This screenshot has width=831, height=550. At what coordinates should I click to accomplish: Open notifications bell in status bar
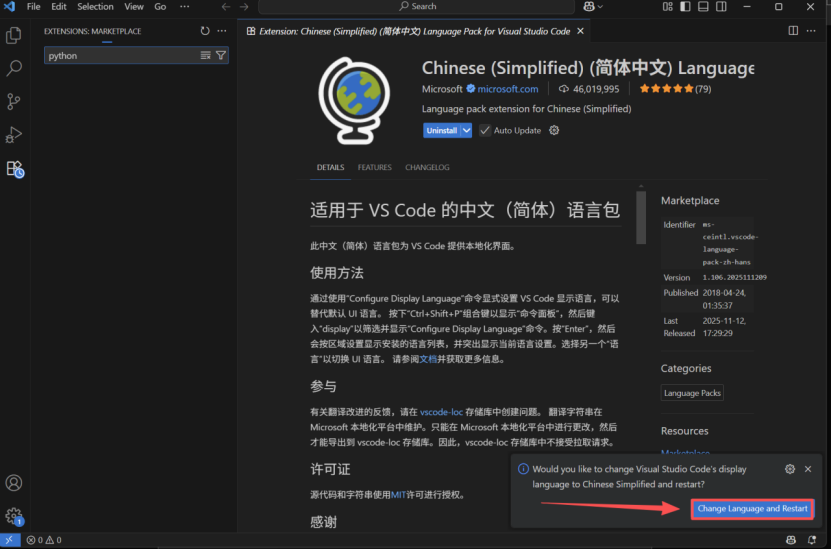[x=811, y=540]
